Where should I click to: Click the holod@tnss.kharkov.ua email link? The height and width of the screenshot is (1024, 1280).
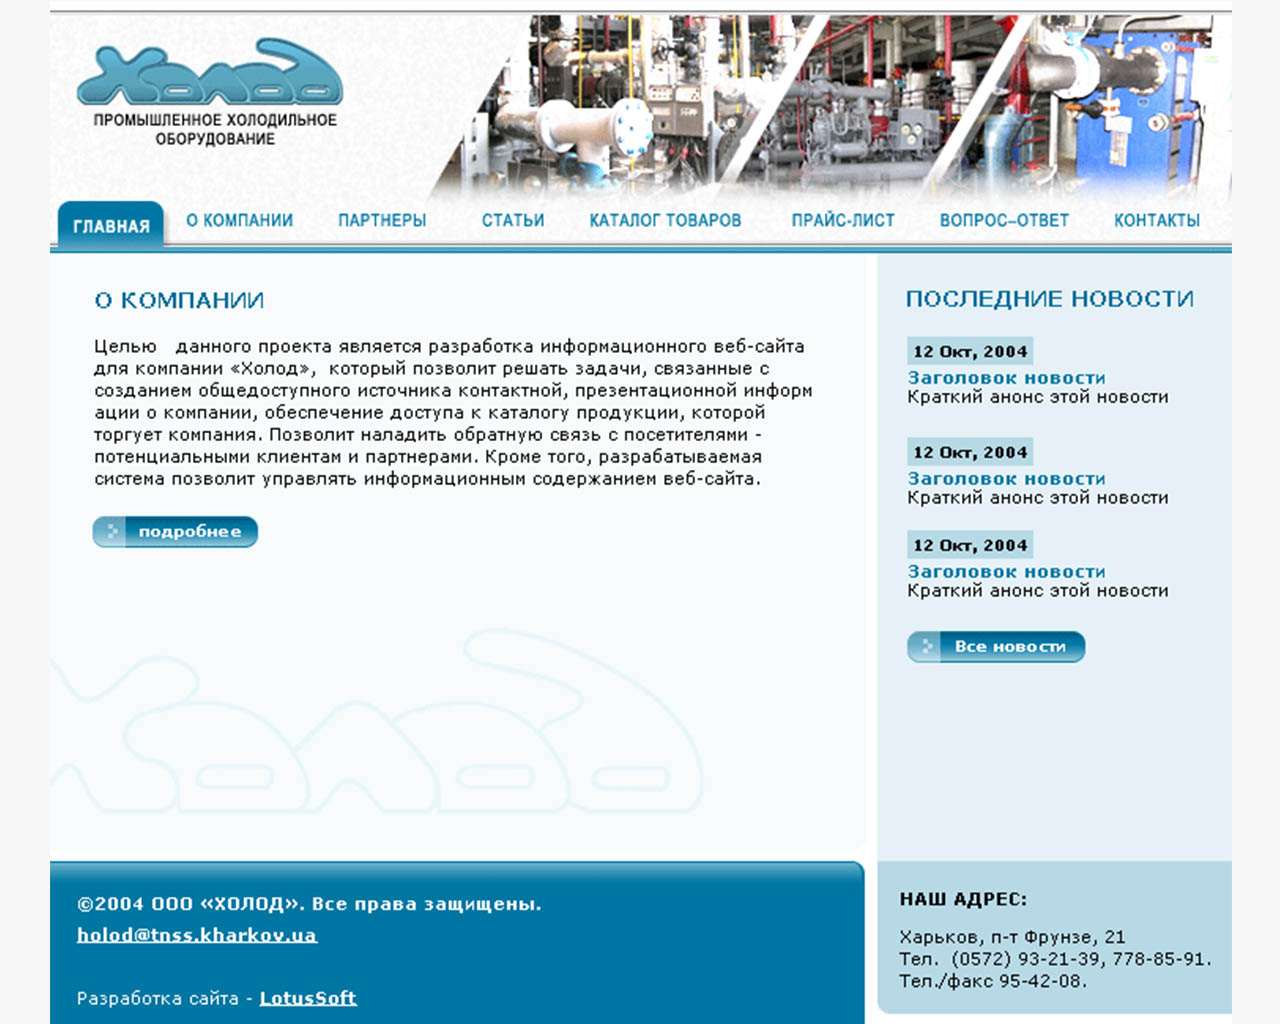pyautogui.click(x=197, y=935)
